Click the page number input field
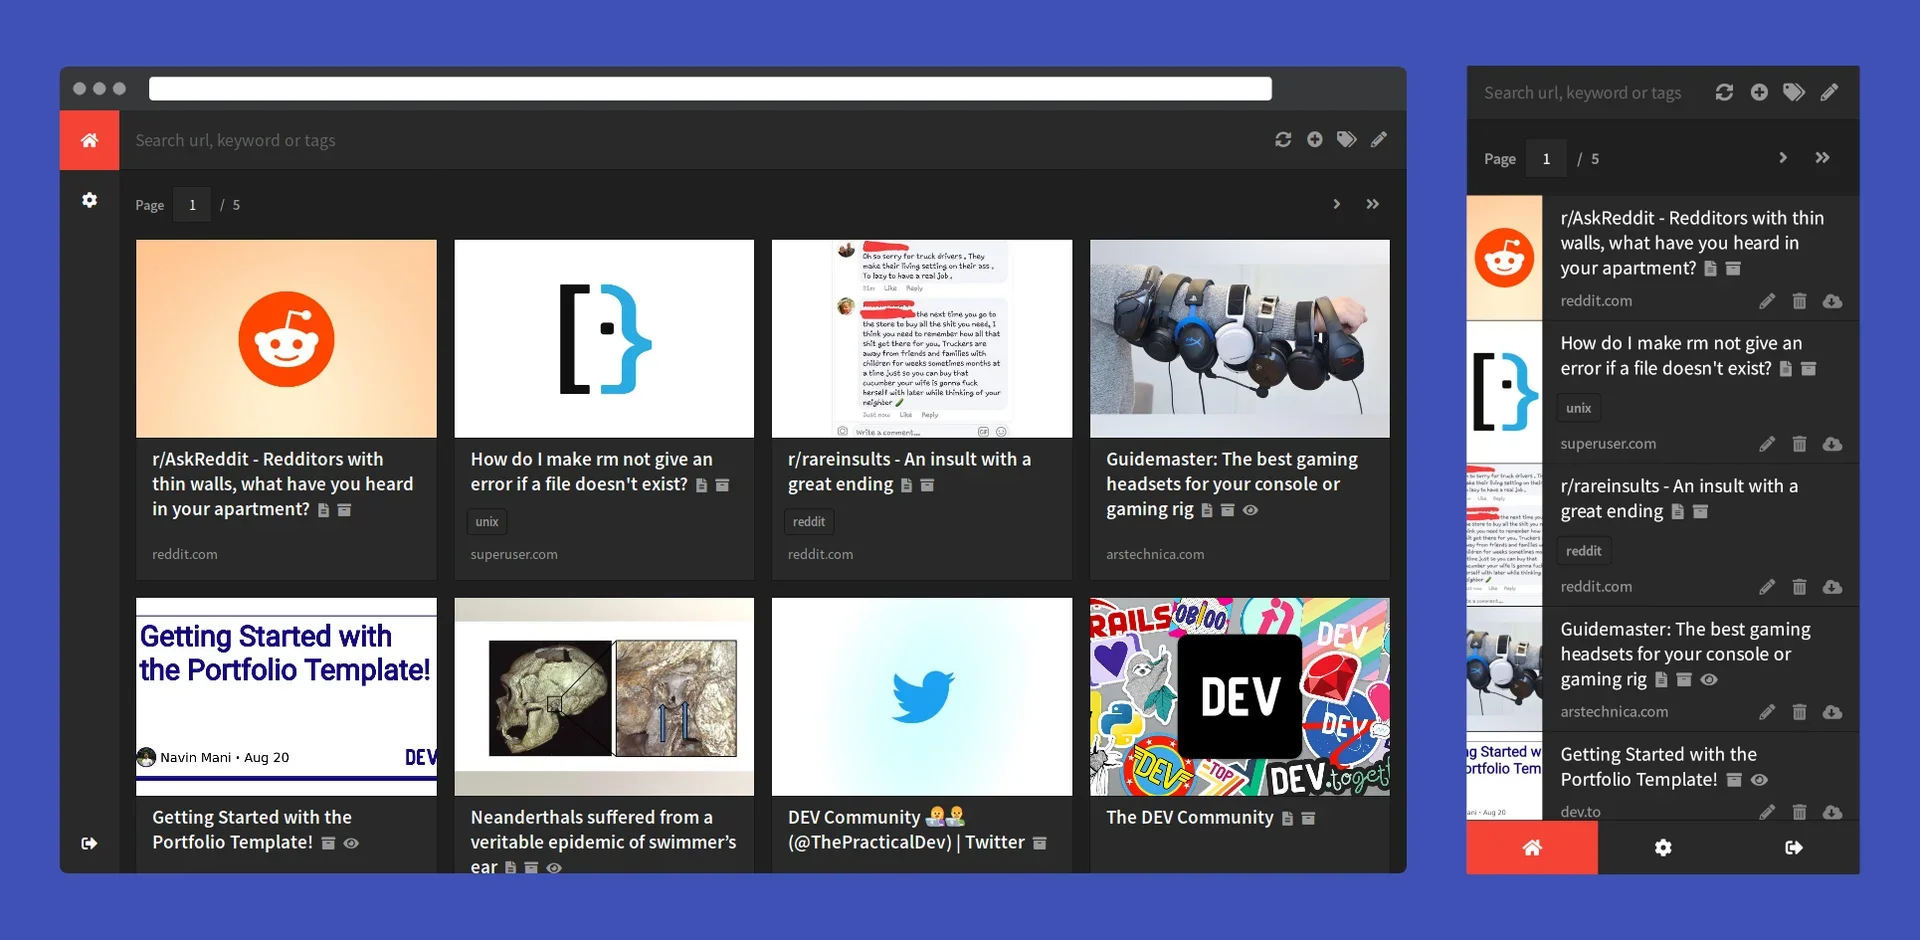The width and height of the screenshot is (1920, 940). [x=192, y=204]
